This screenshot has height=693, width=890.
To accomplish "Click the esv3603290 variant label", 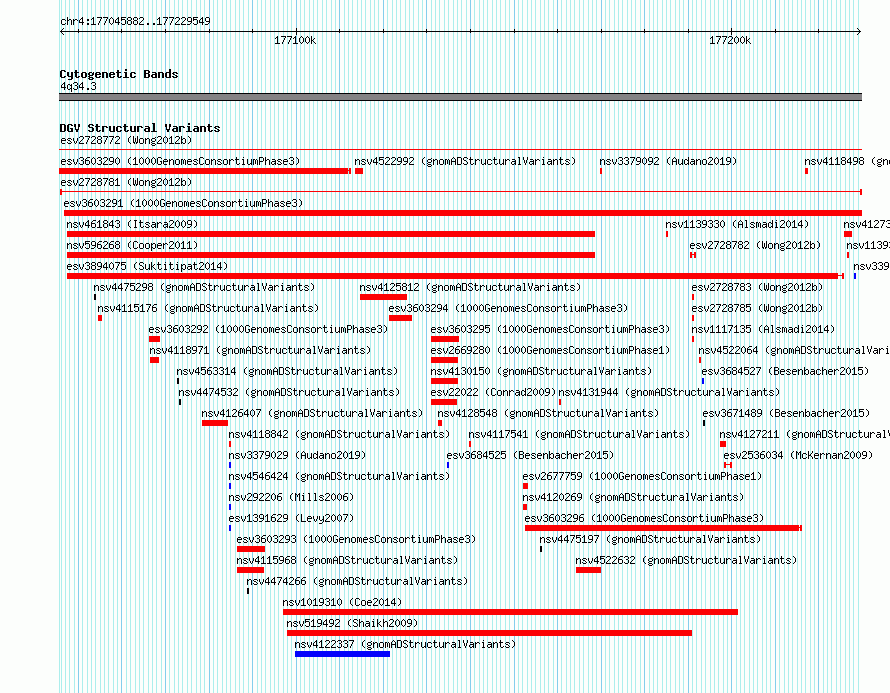I will (180, 161).
